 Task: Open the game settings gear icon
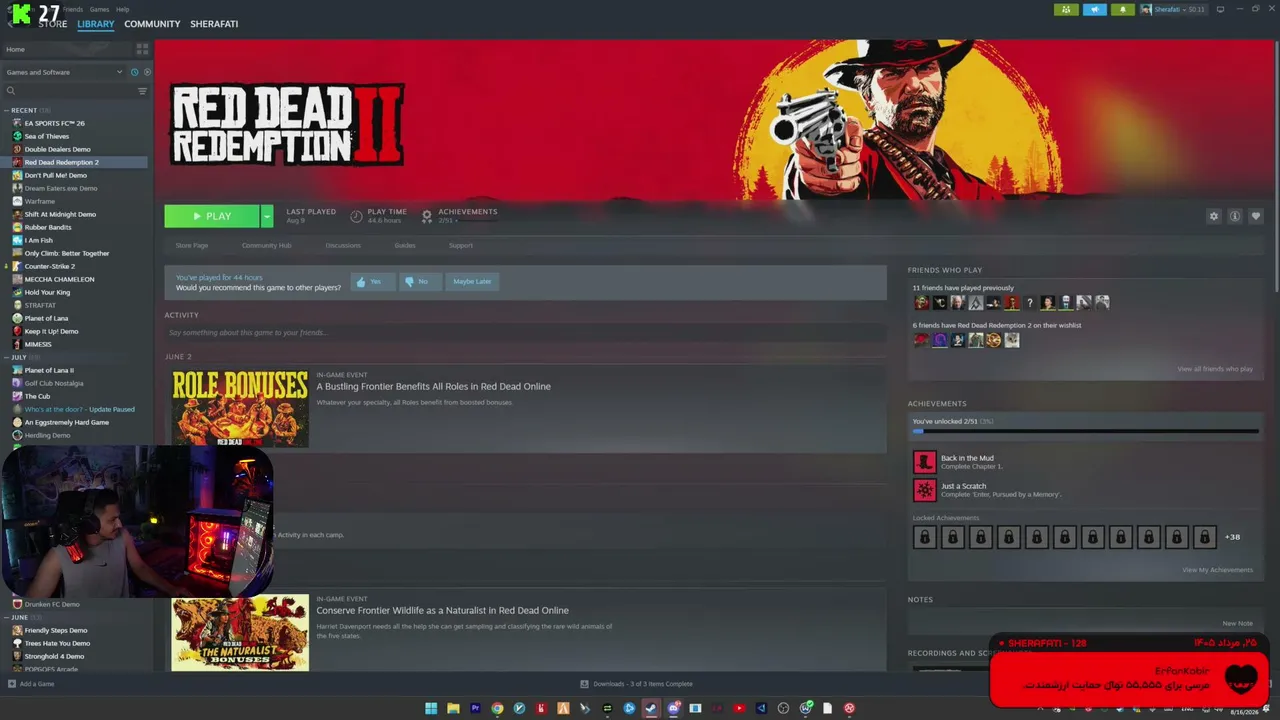click(x=1214, y=216)
